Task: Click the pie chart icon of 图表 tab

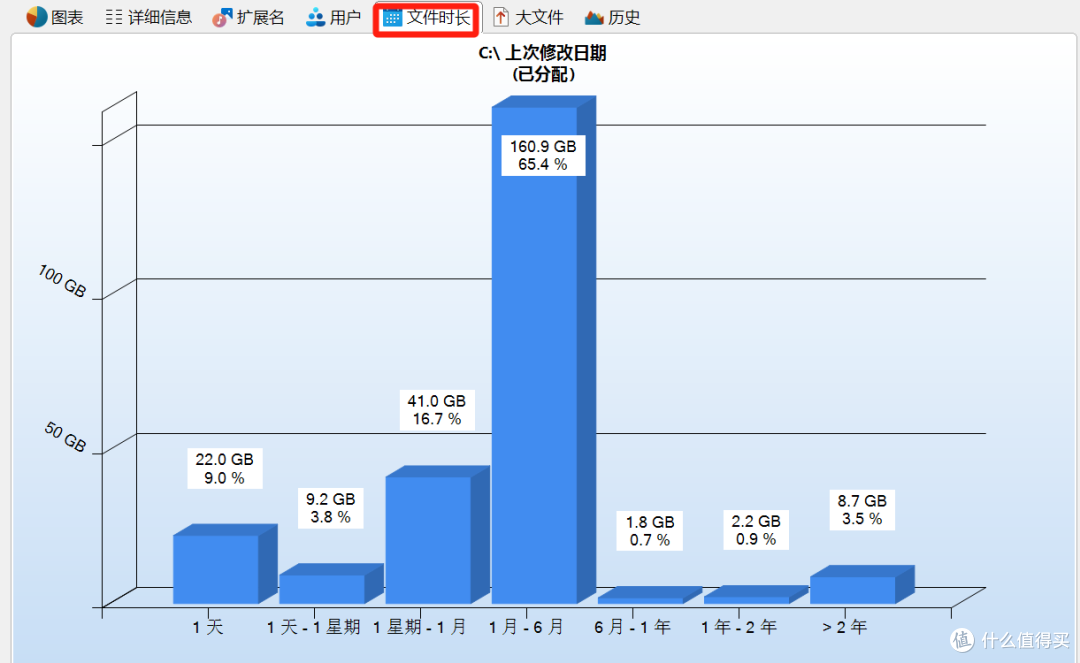Action: click(37, 17)
